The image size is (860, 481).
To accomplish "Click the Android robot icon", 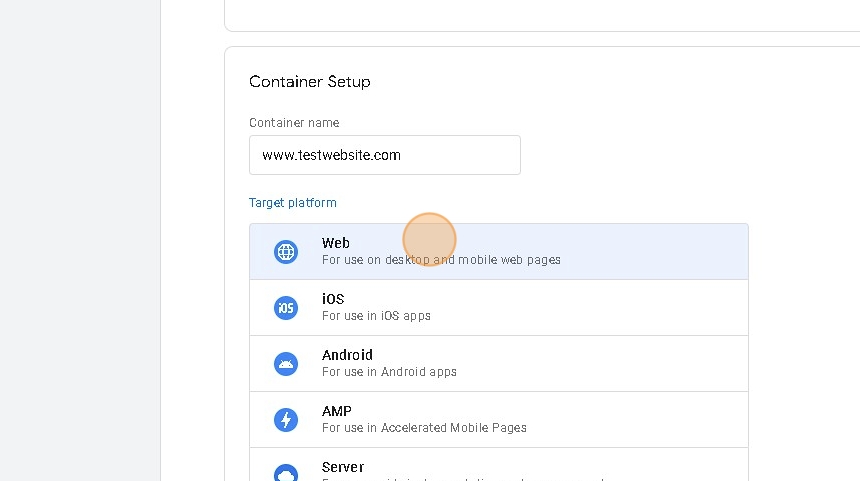I will pyautogui.click(x=286, y=364).
